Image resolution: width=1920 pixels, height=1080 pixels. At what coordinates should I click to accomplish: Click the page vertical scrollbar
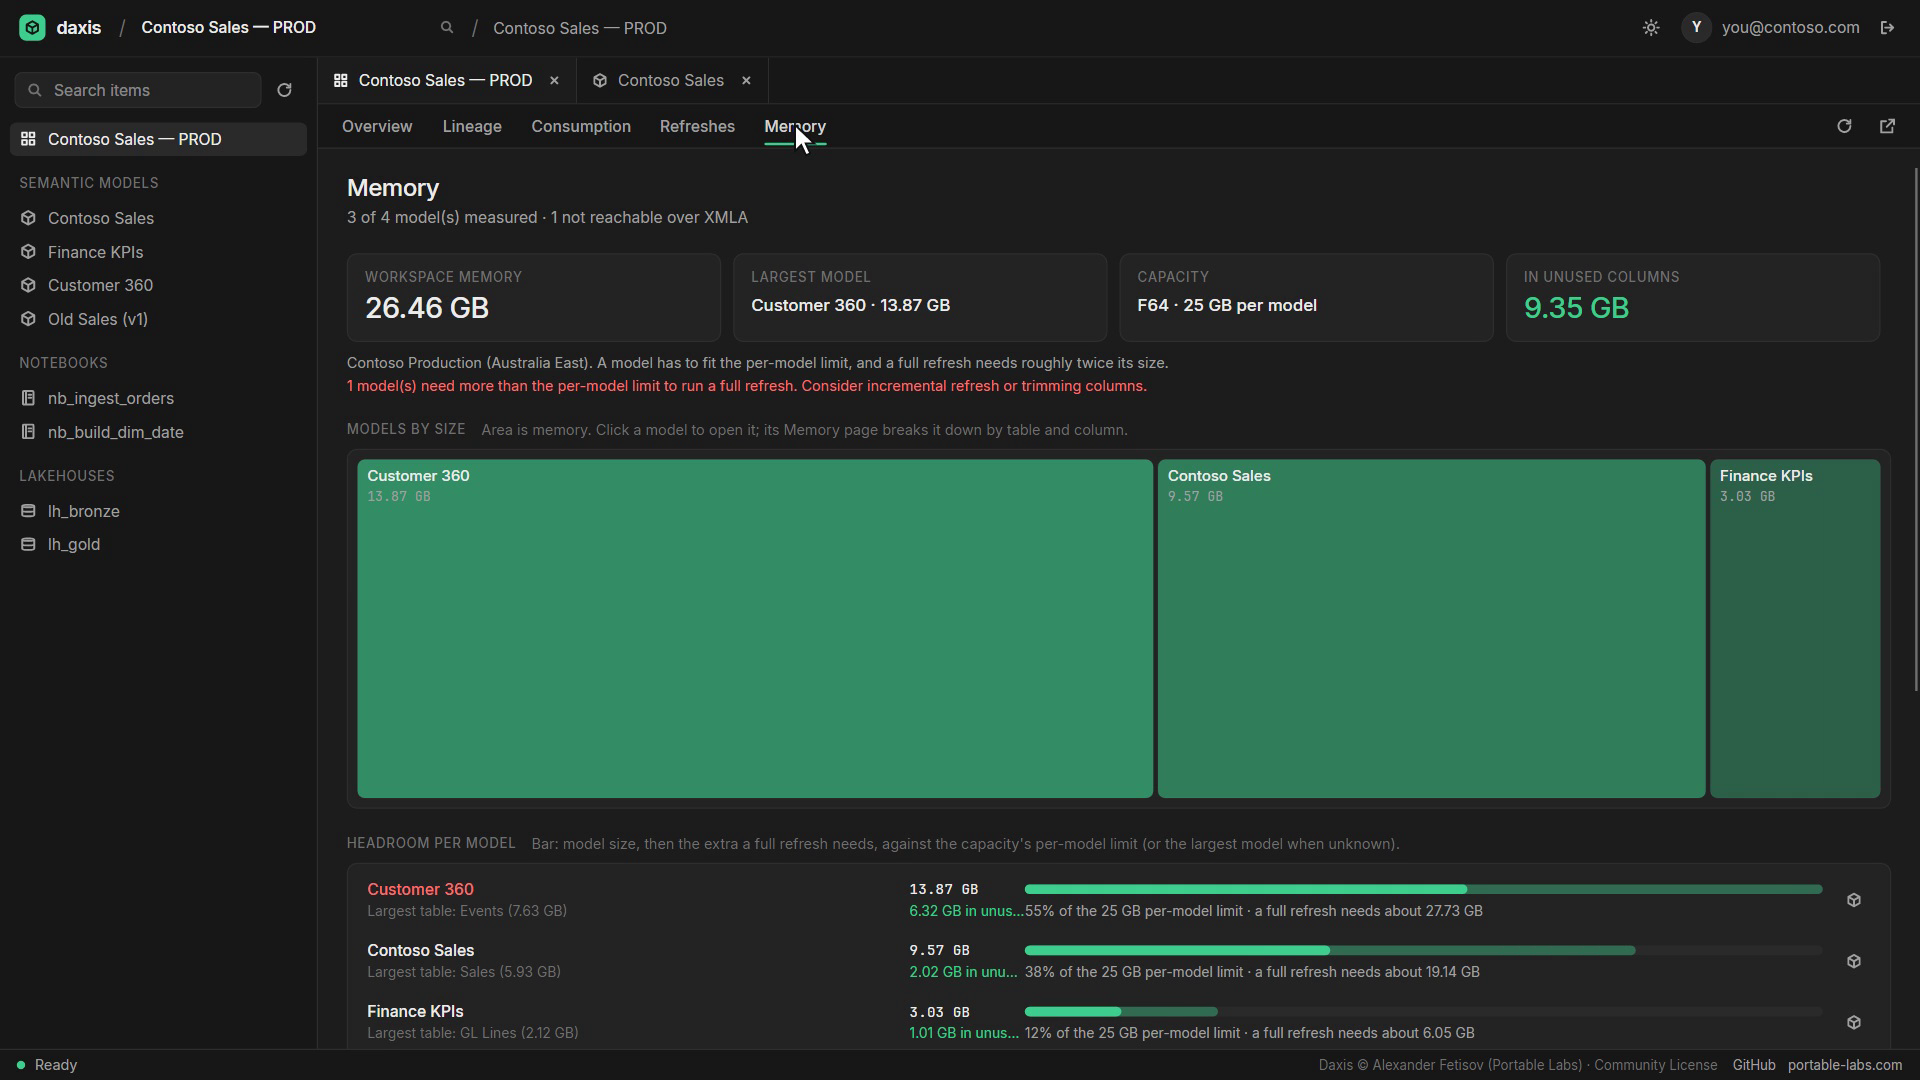coord(1916,430)
